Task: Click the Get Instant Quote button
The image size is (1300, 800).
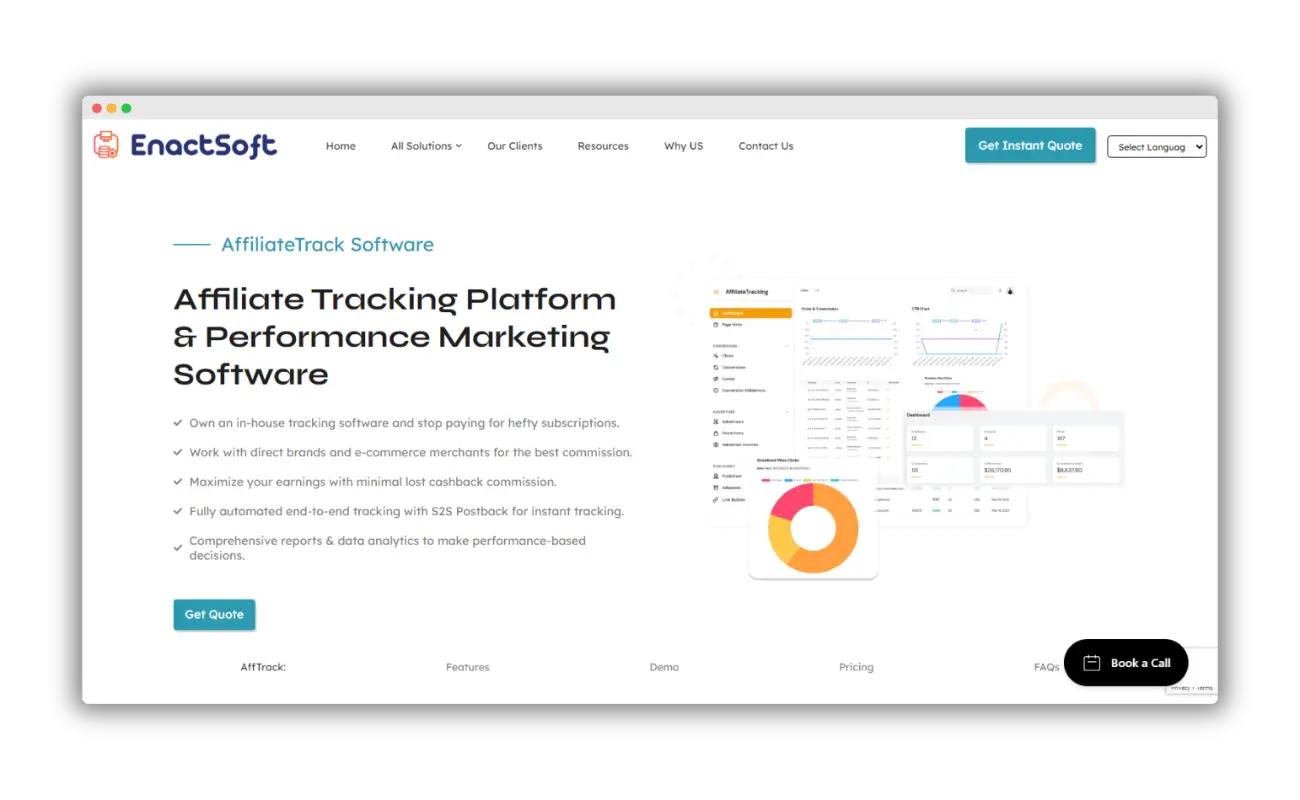Action: coord(1030,145)
